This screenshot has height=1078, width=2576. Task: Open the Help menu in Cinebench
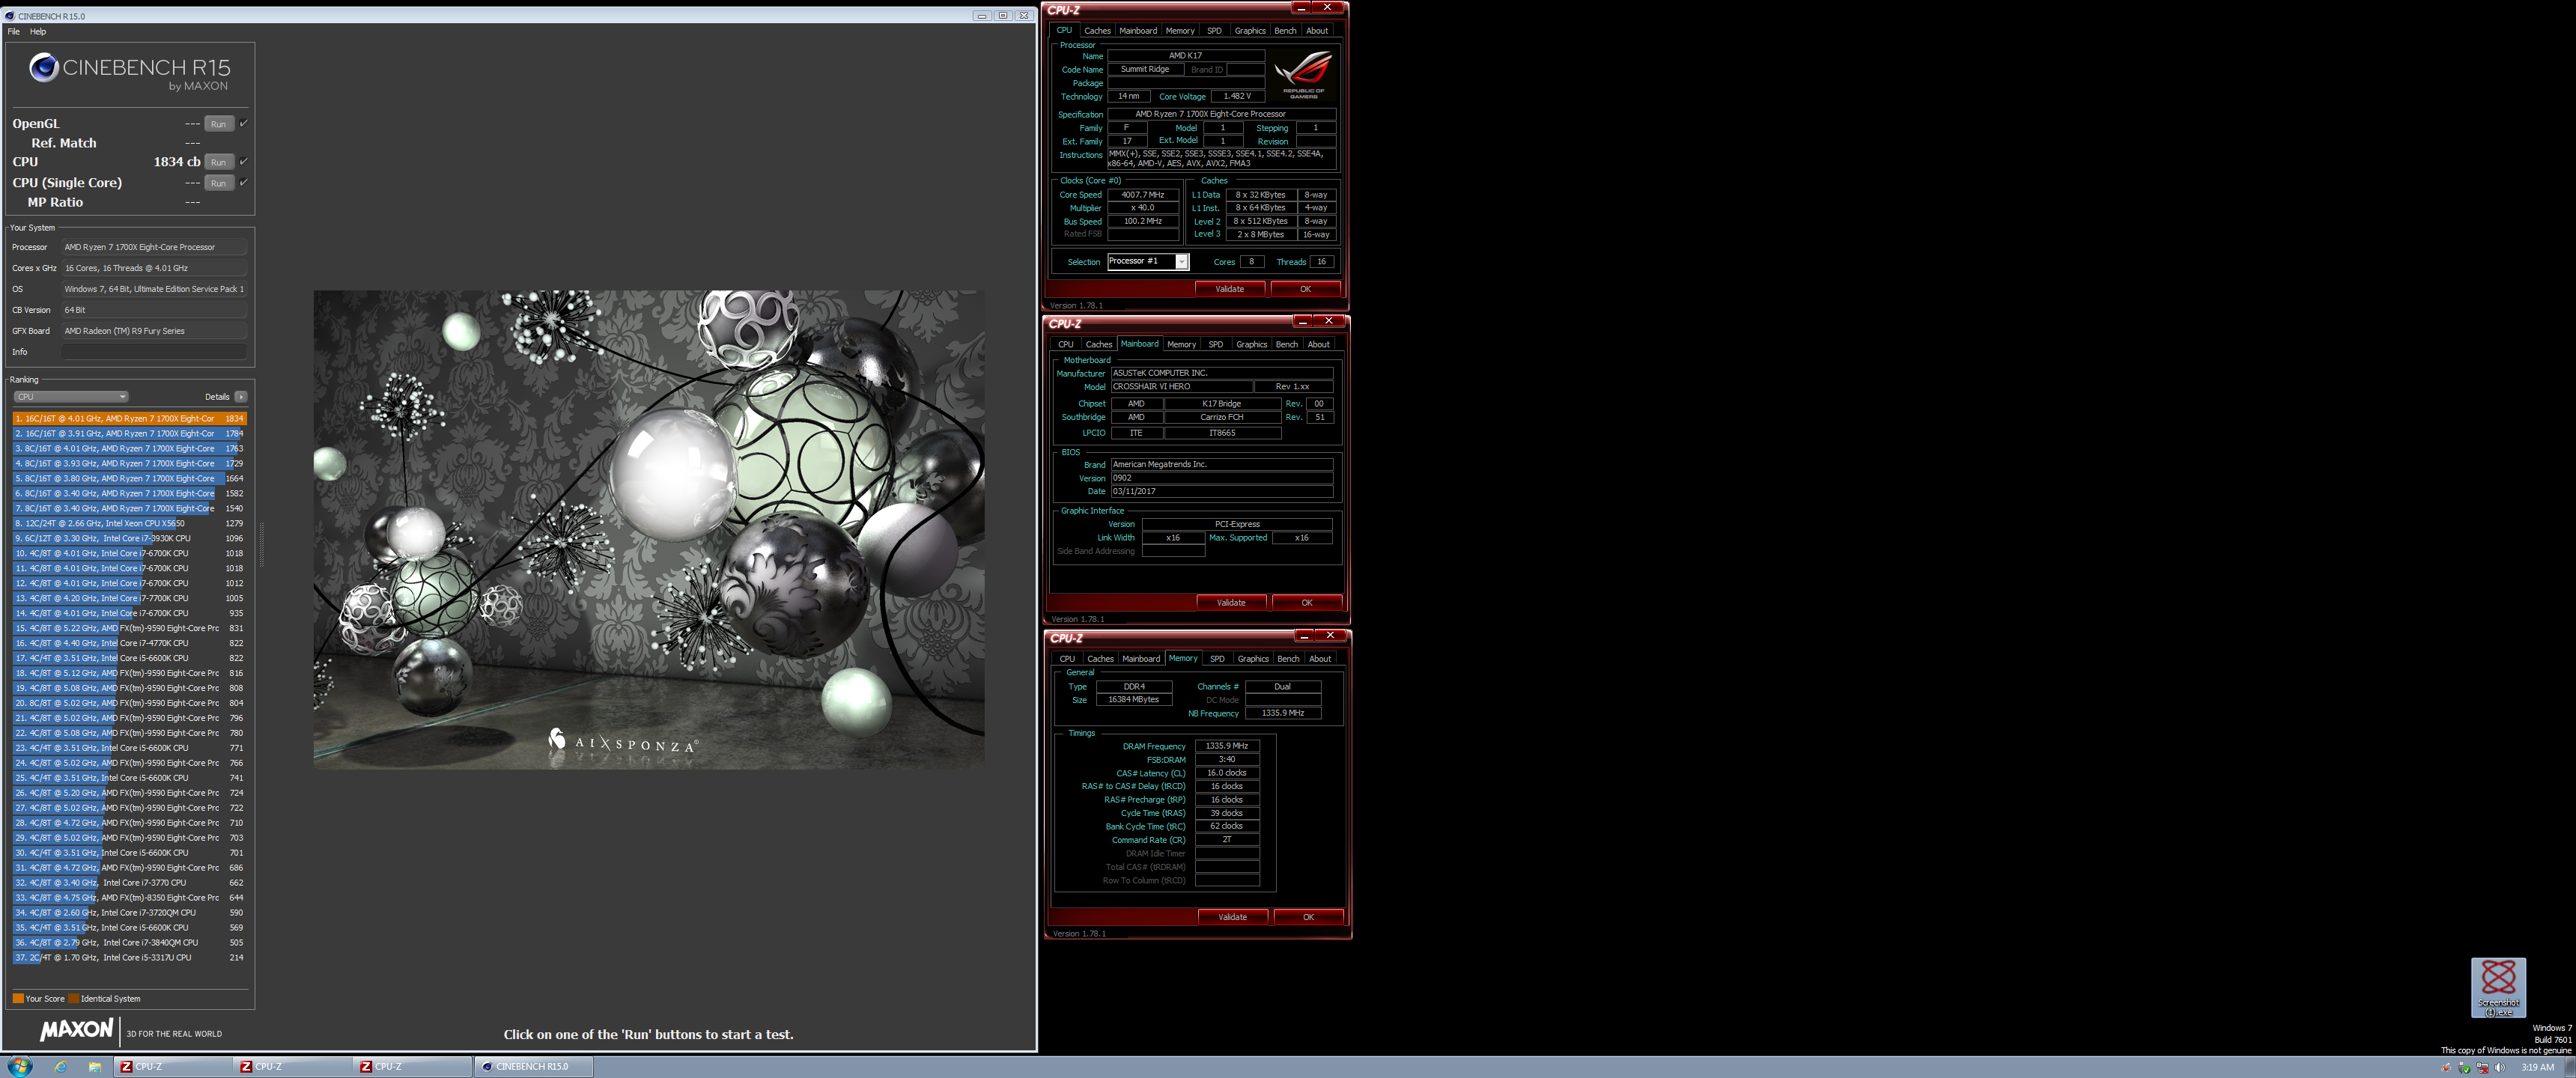pyautogui.click(x=38, y=32)
